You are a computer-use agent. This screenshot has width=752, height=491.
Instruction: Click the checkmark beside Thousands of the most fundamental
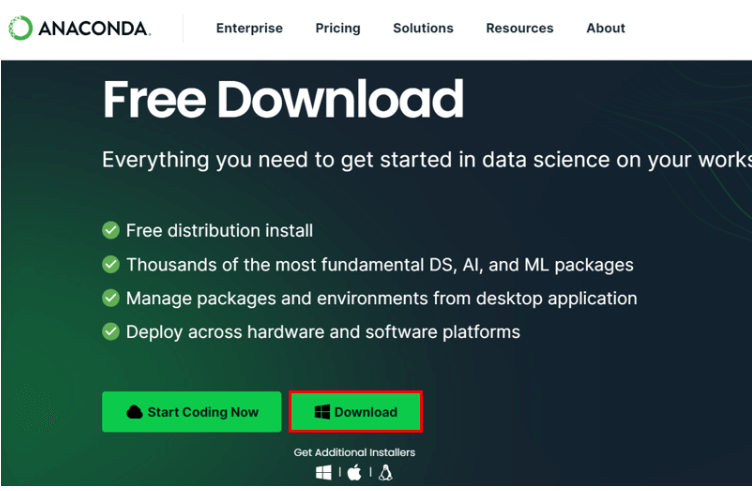pos(111,264)
